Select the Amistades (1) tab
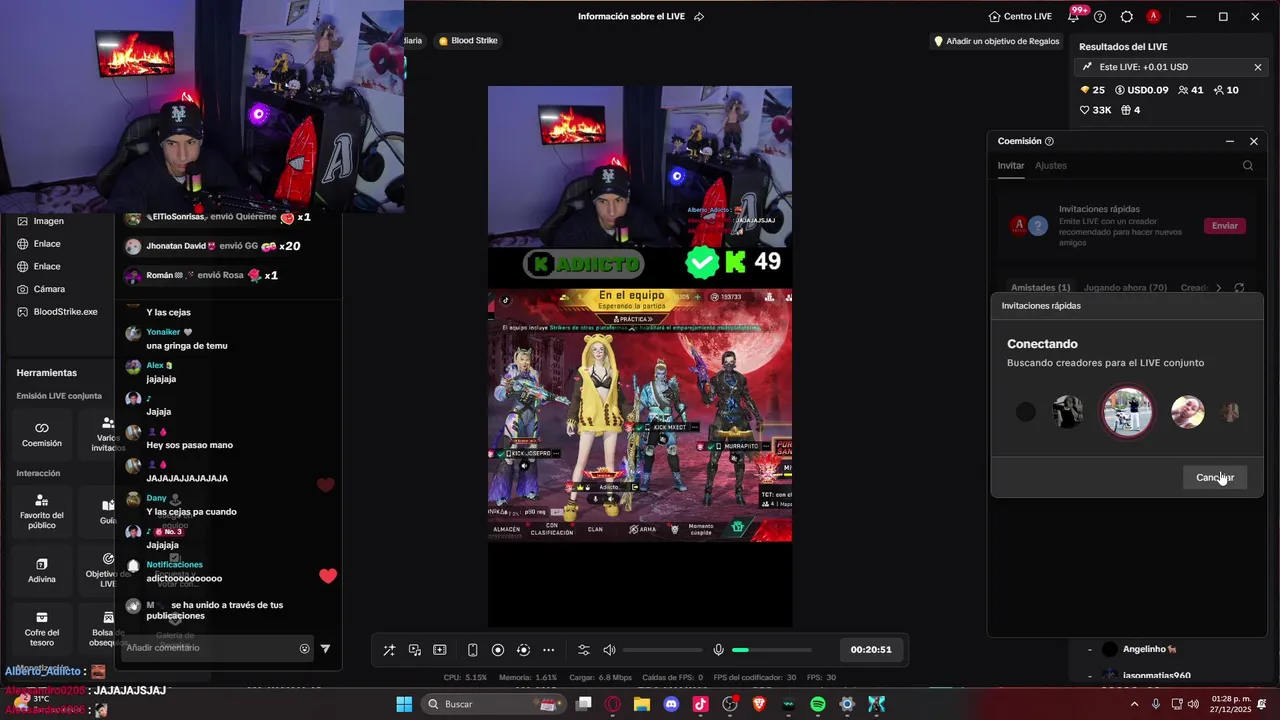Screen dimensions: 1280x720 [1040, 288]
